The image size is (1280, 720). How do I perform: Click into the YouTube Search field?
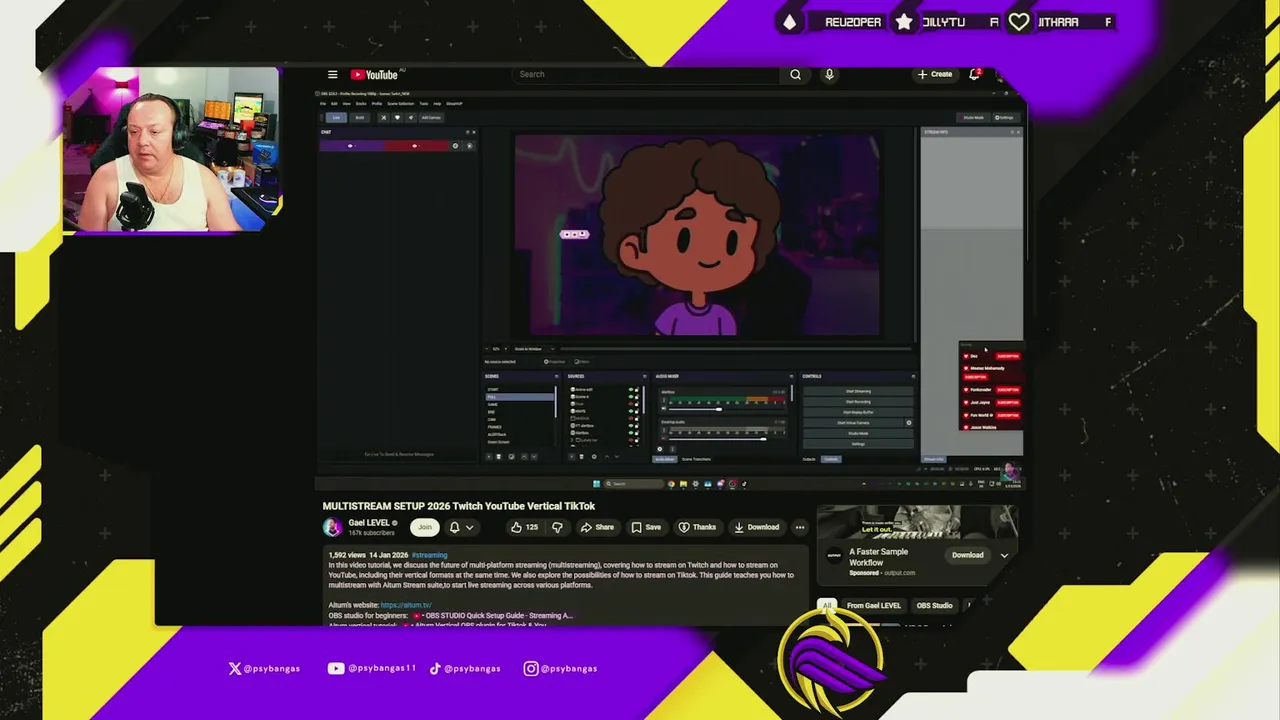(x=646, y=74)
